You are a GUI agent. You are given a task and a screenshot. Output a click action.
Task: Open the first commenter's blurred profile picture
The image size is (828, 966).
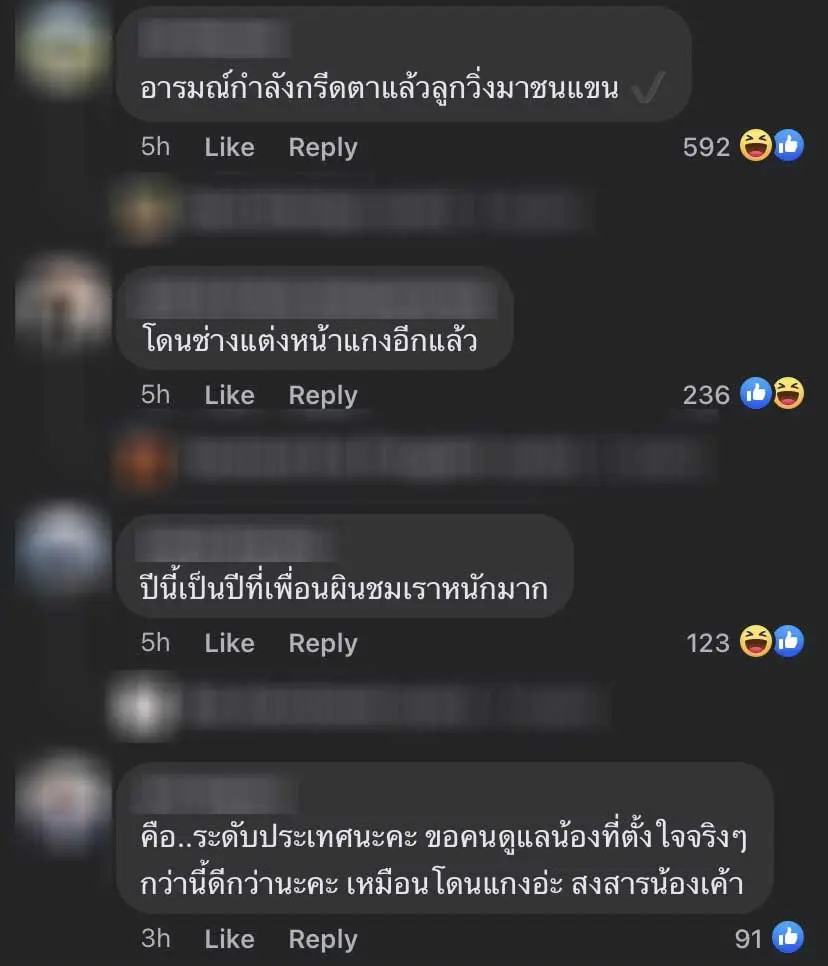[x=62, y=47]
